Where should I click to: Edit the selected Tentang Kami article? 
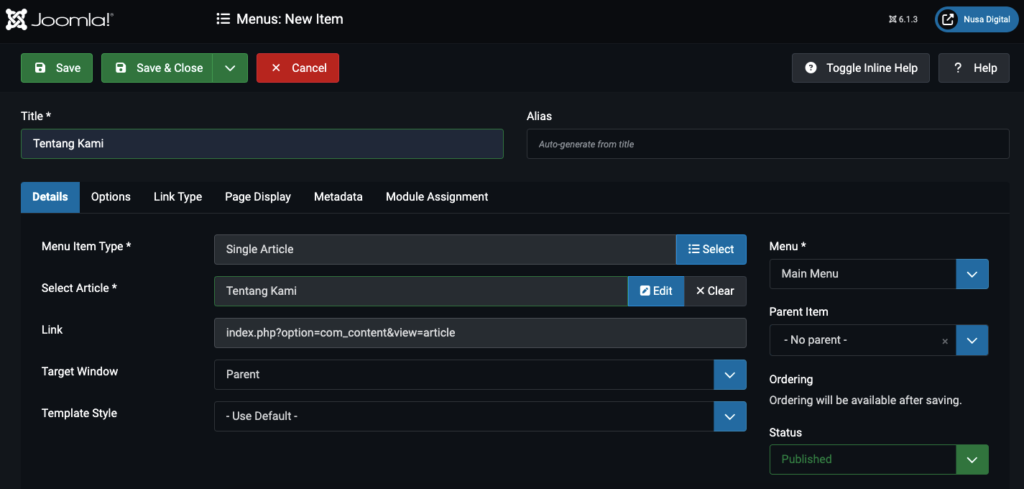point(656,291)
